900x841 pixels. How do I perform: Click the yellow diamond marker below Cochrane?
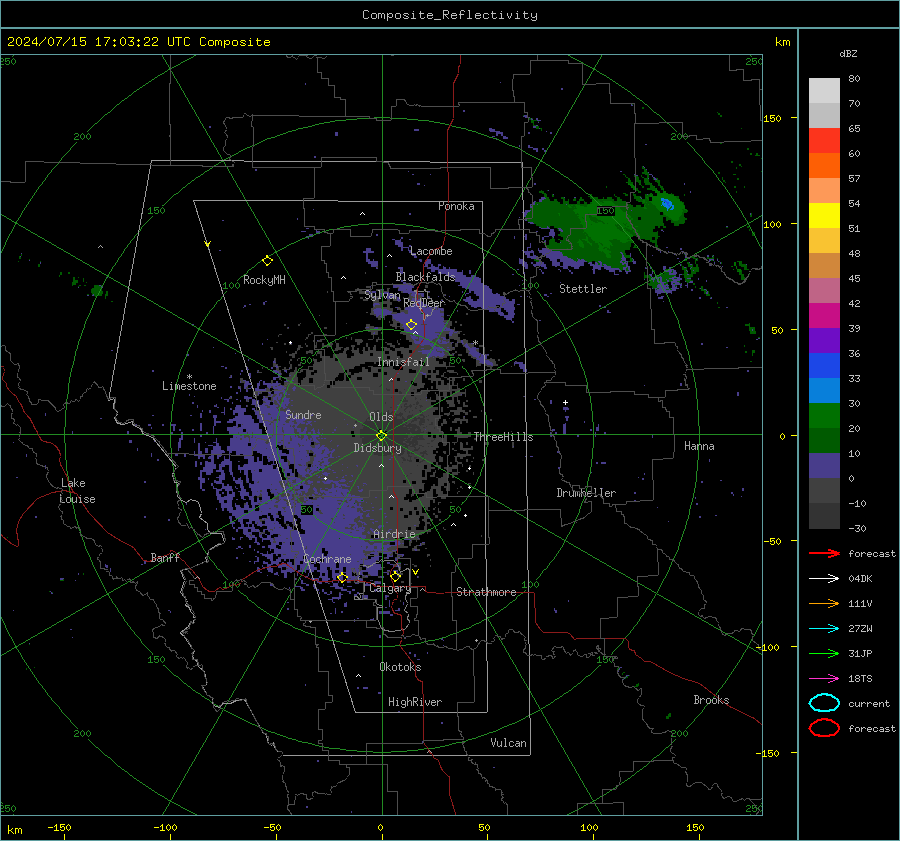pos(342,577)
